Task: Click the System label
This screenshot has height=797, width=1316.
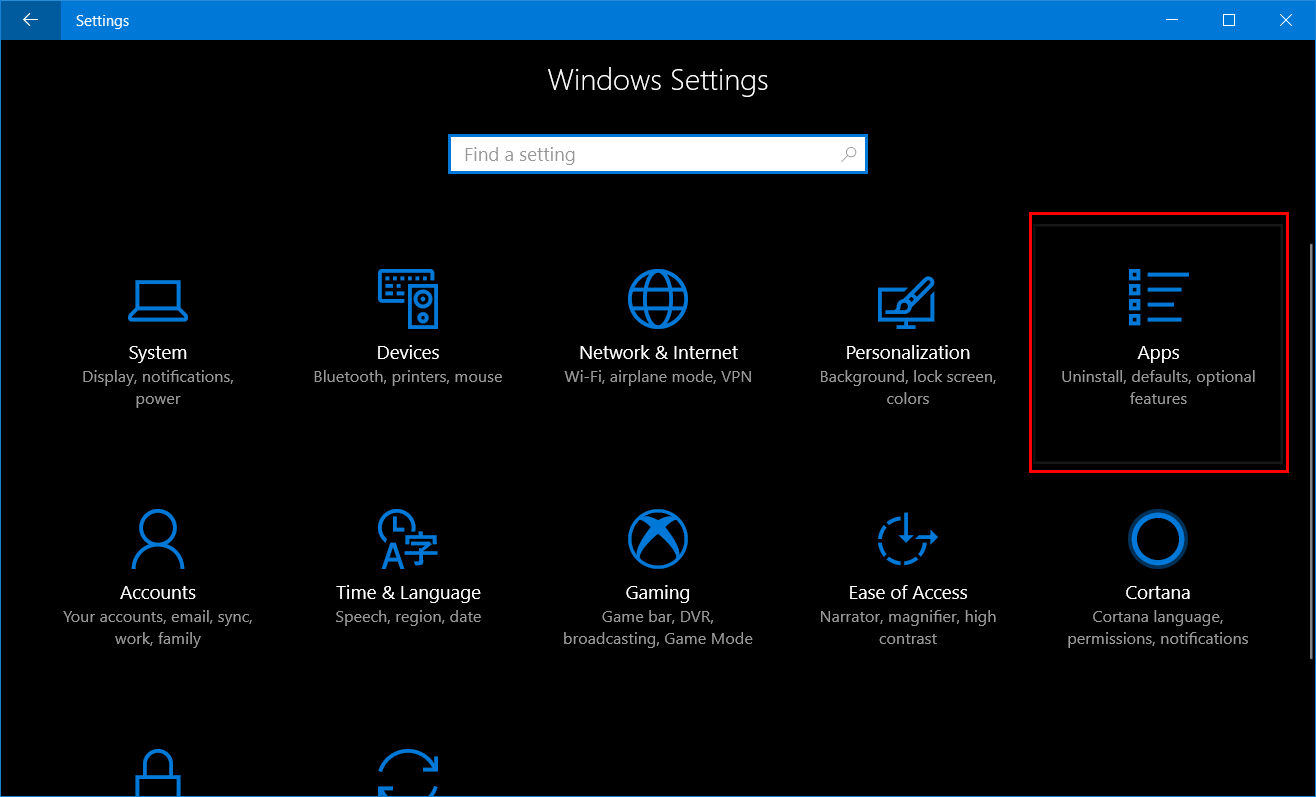Action: pyautogui.click(x=158, y=352)
